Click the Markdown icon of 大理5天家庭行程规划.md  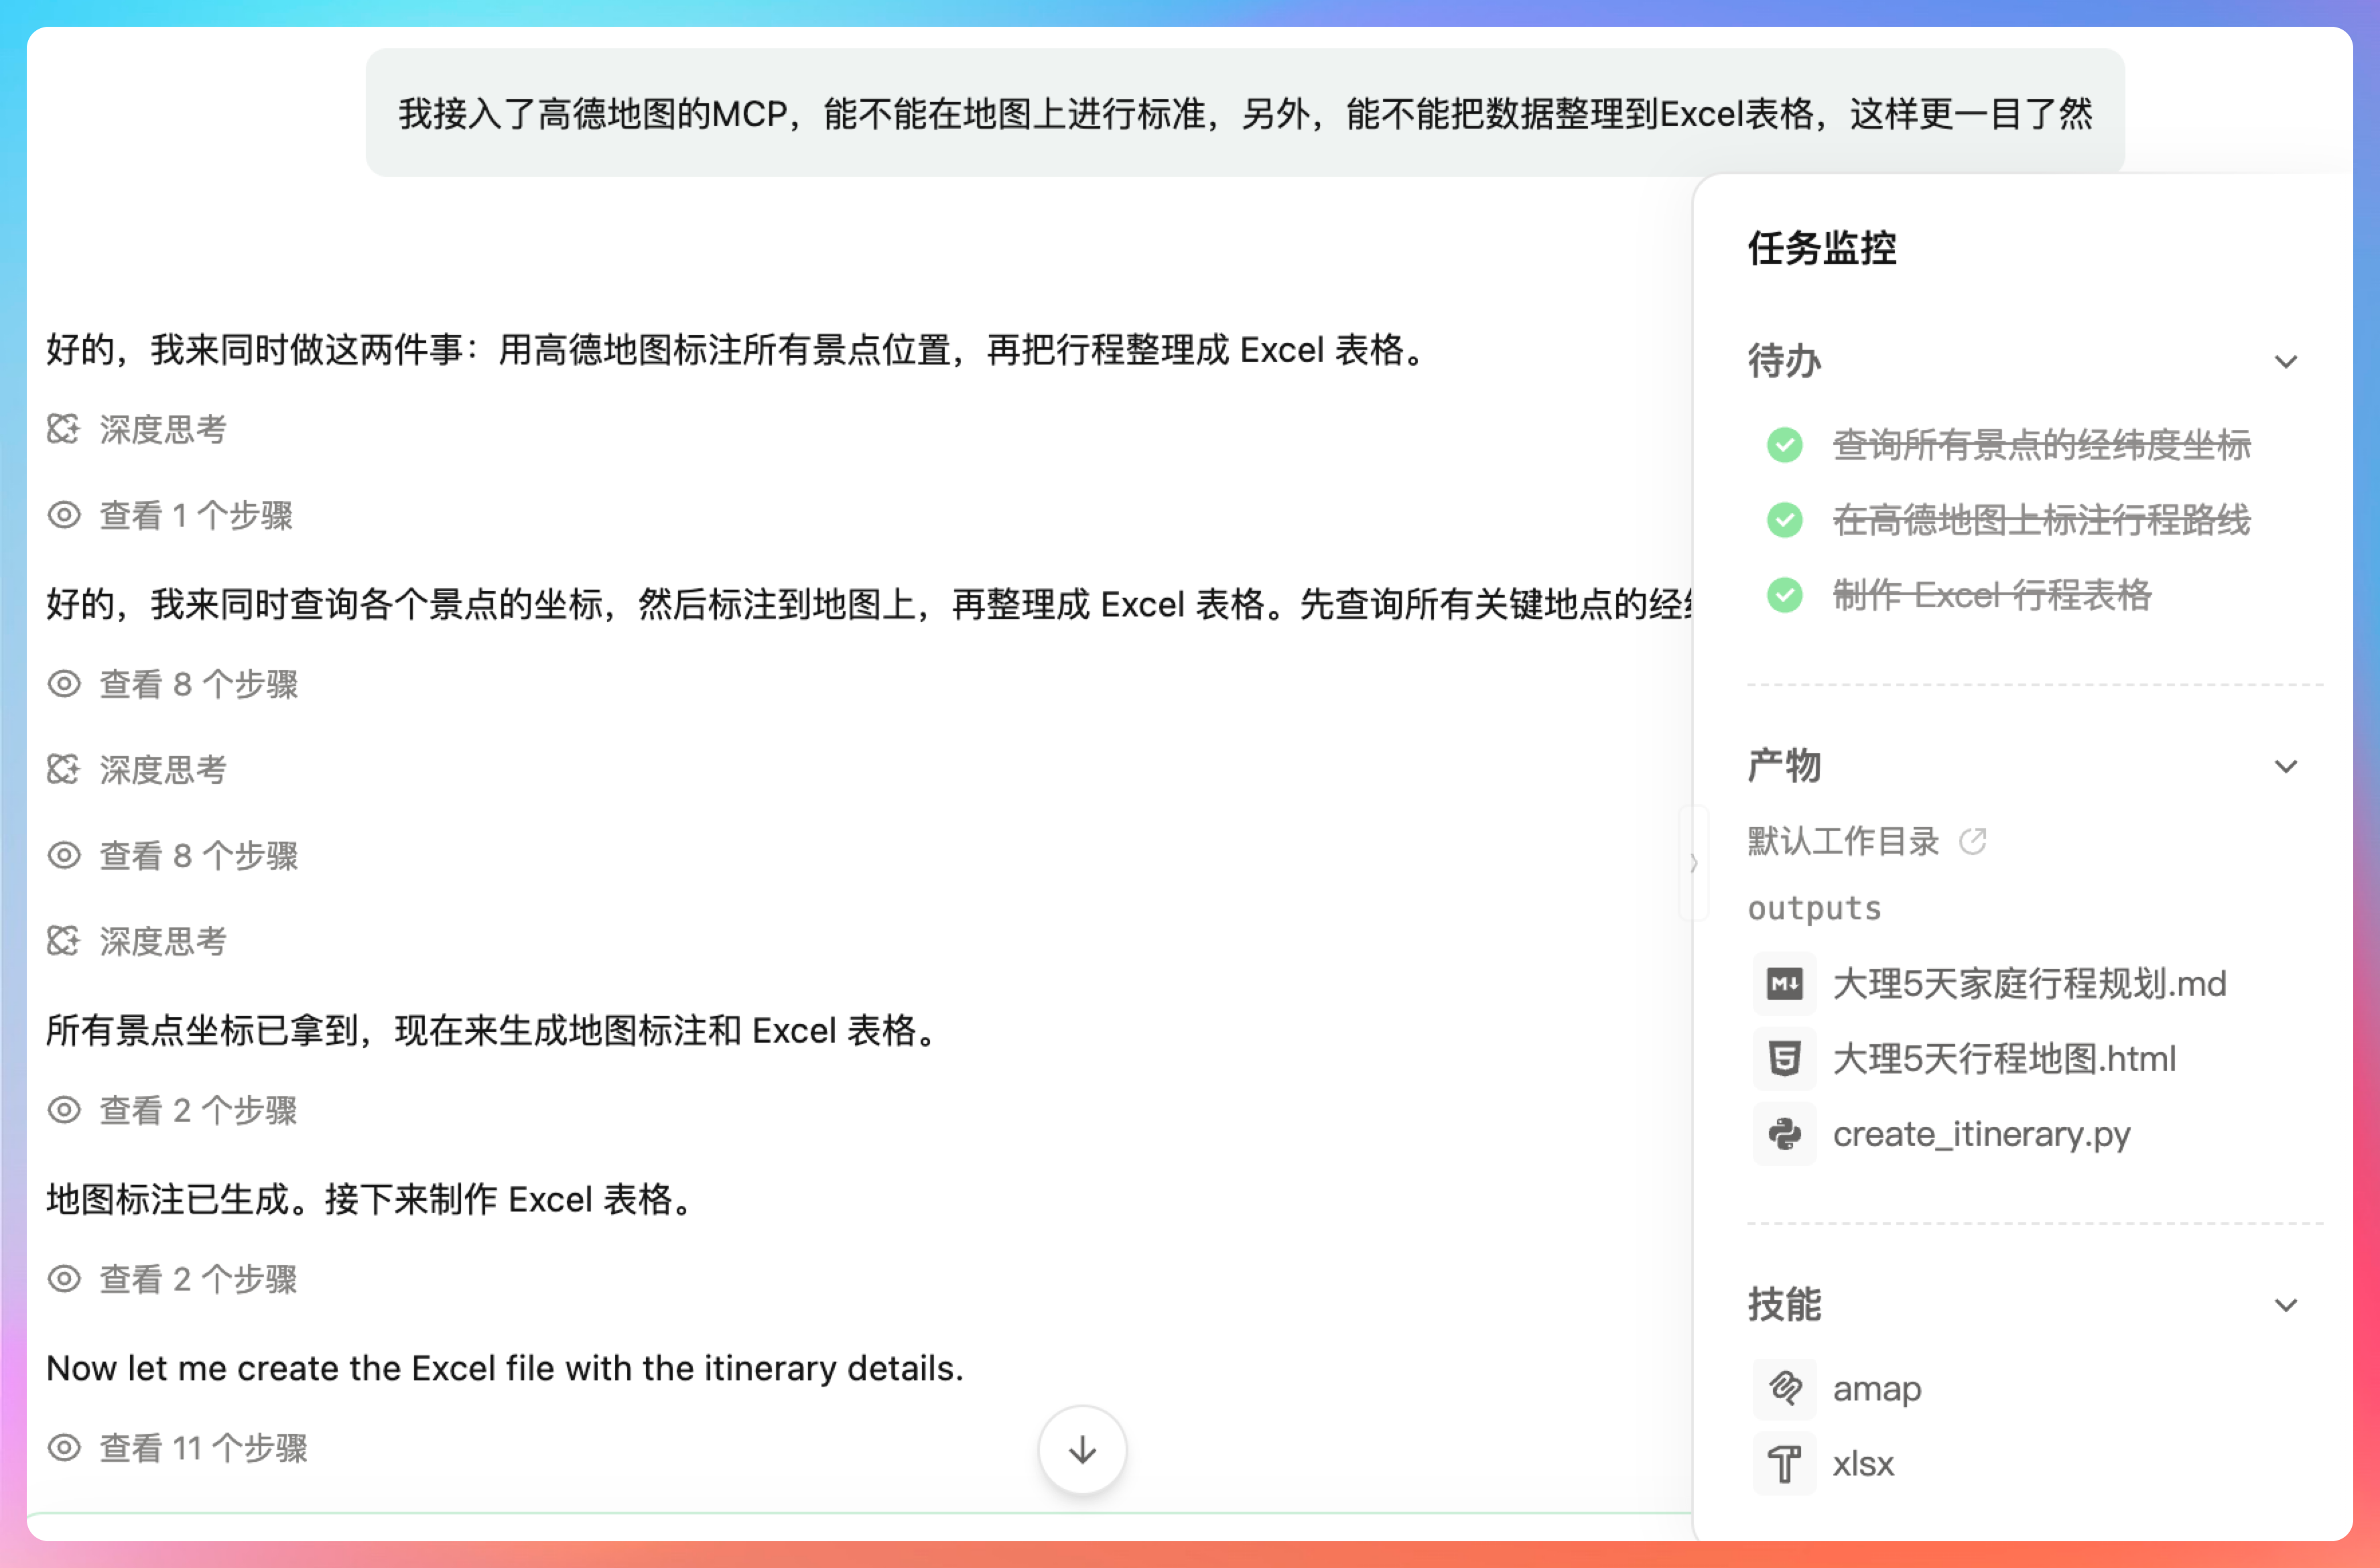1784,984
